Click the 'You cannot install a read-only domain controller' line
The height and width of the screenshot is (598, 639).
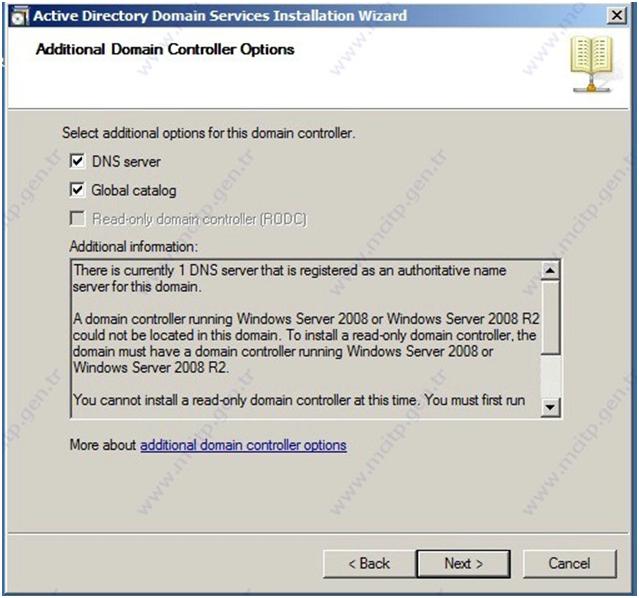pos(299,400)
